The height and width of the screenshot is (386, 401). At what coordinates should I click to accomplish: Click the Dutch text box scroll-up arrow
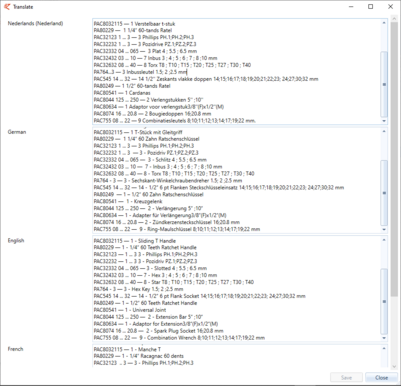pyautogui.click(x=384, y=23)
